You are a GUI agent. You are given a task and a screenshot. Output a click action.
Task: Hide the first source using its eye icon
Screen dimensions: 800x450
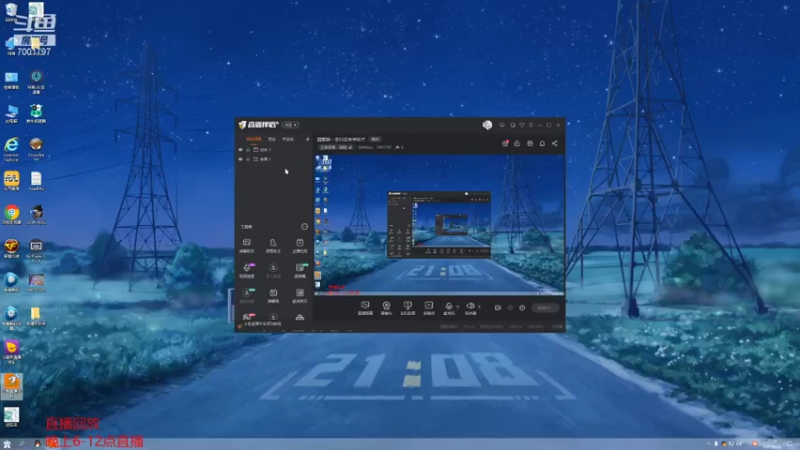coord(240,150)
